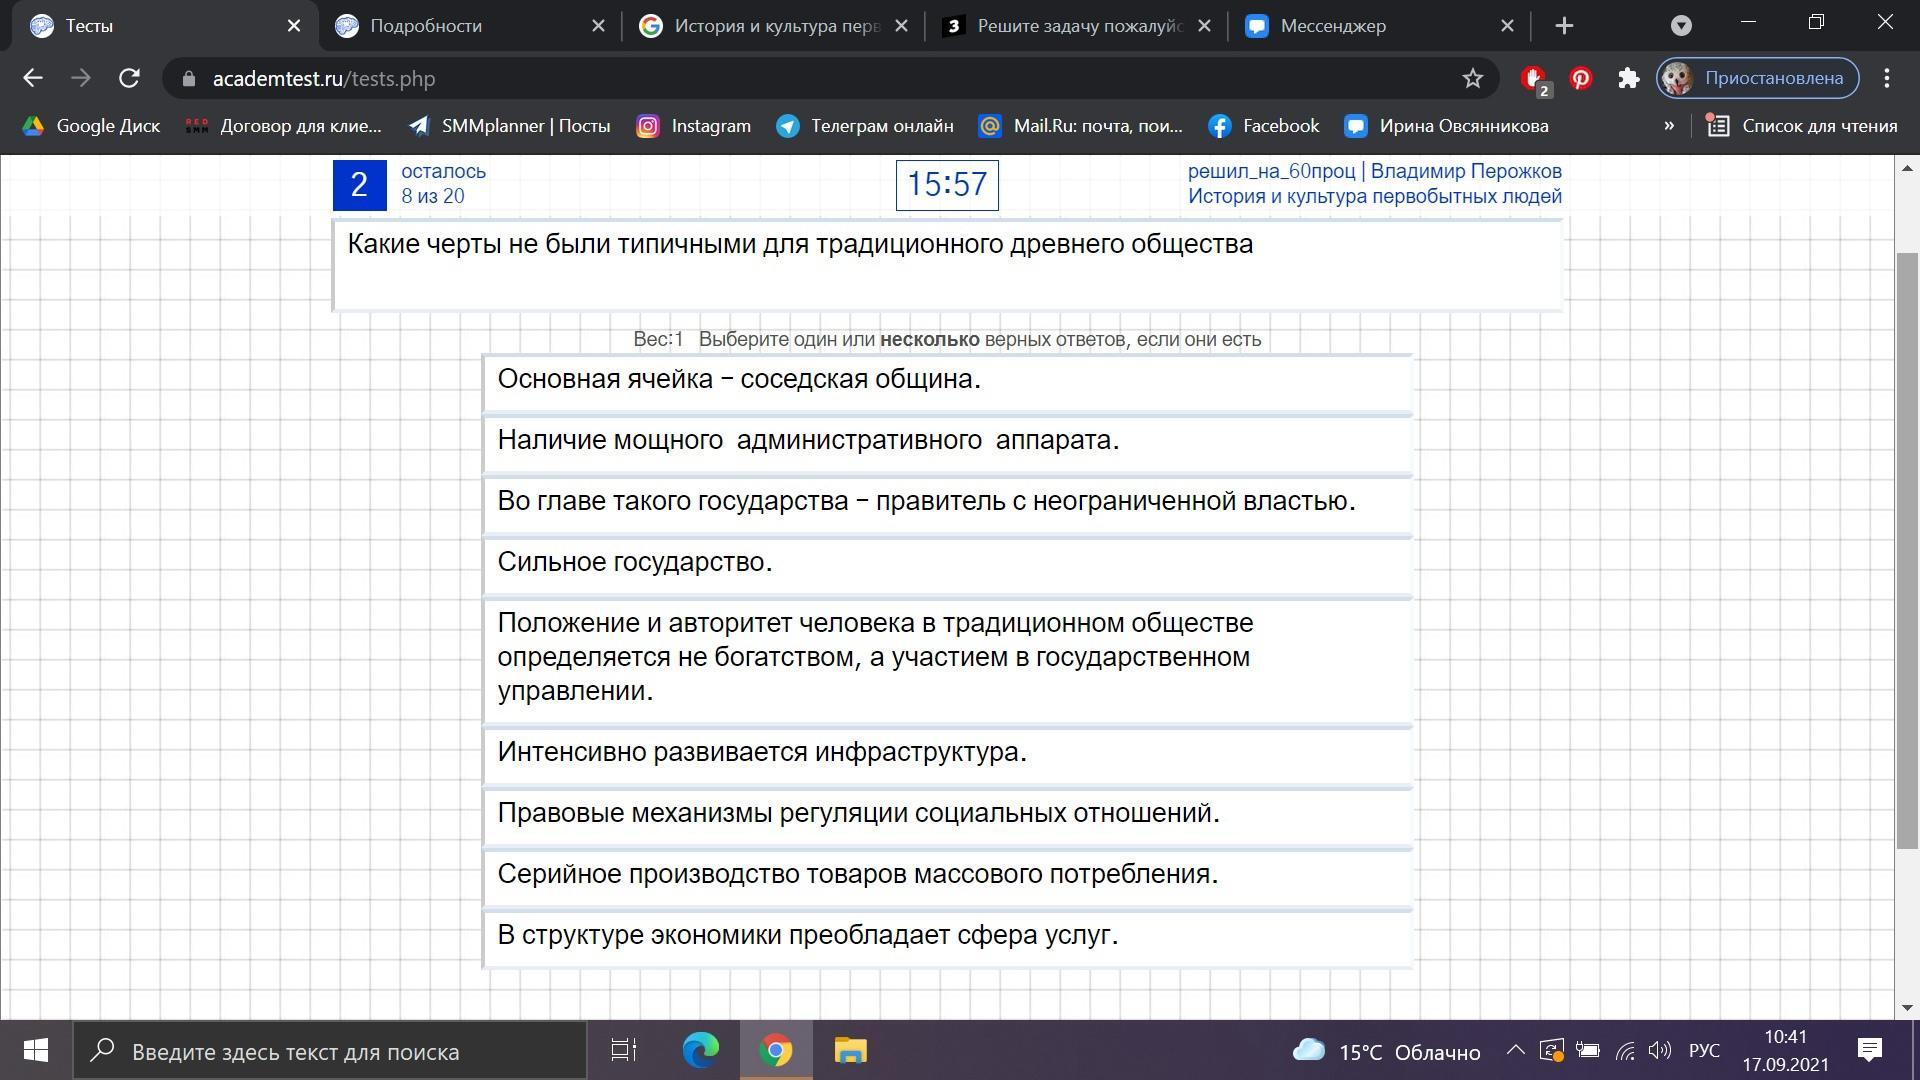
Task: Click the reload page icon
Action: coord(129,78)
